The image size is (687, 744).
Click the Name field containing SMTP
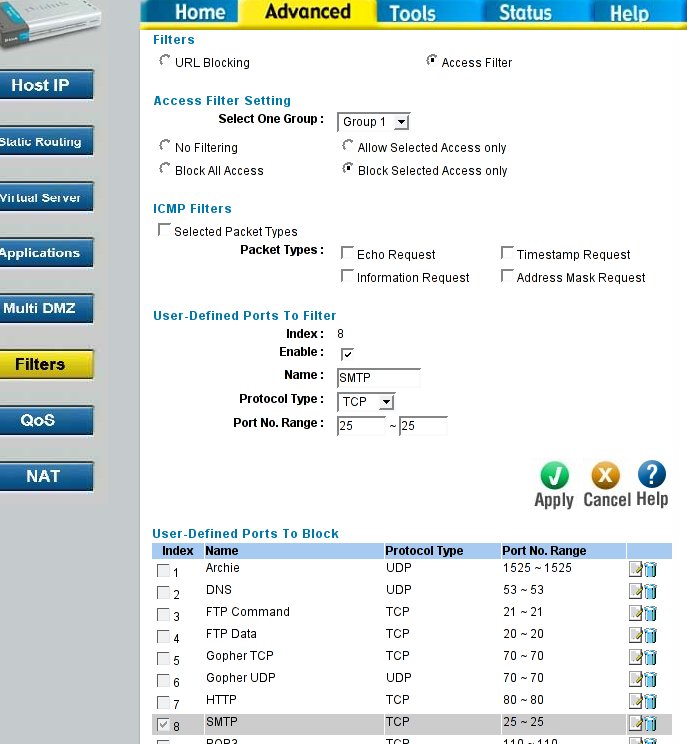click(379, 378)
